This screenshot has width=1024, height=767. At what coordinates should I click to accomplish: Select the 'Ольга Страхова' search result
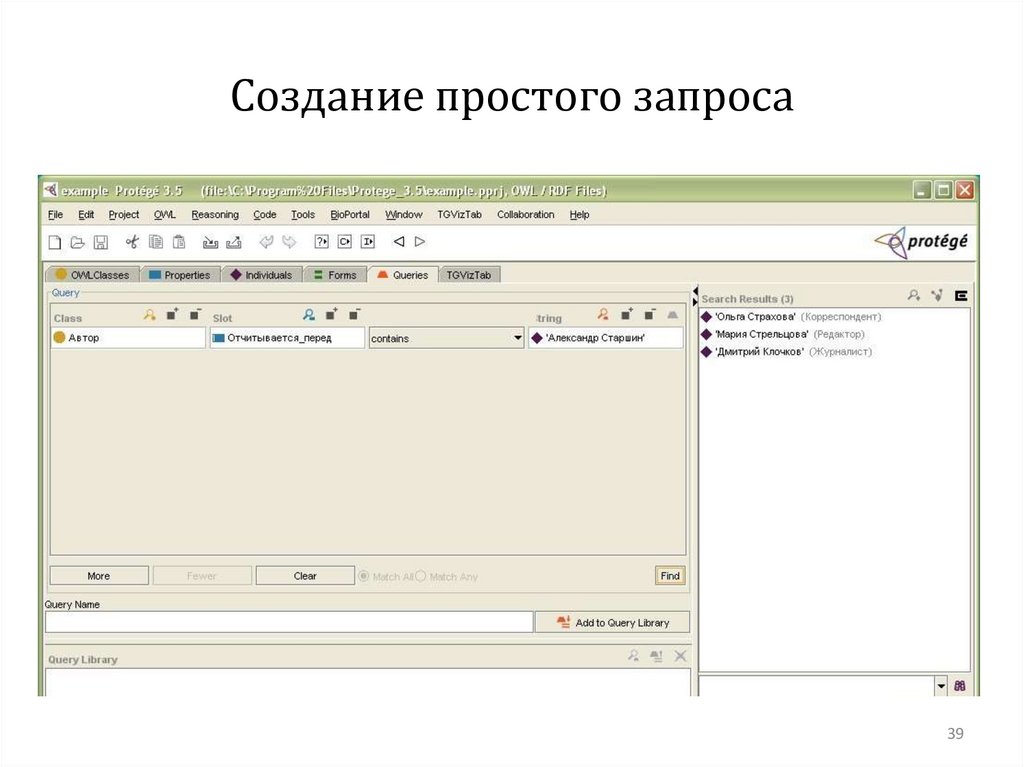pos(791,316)
